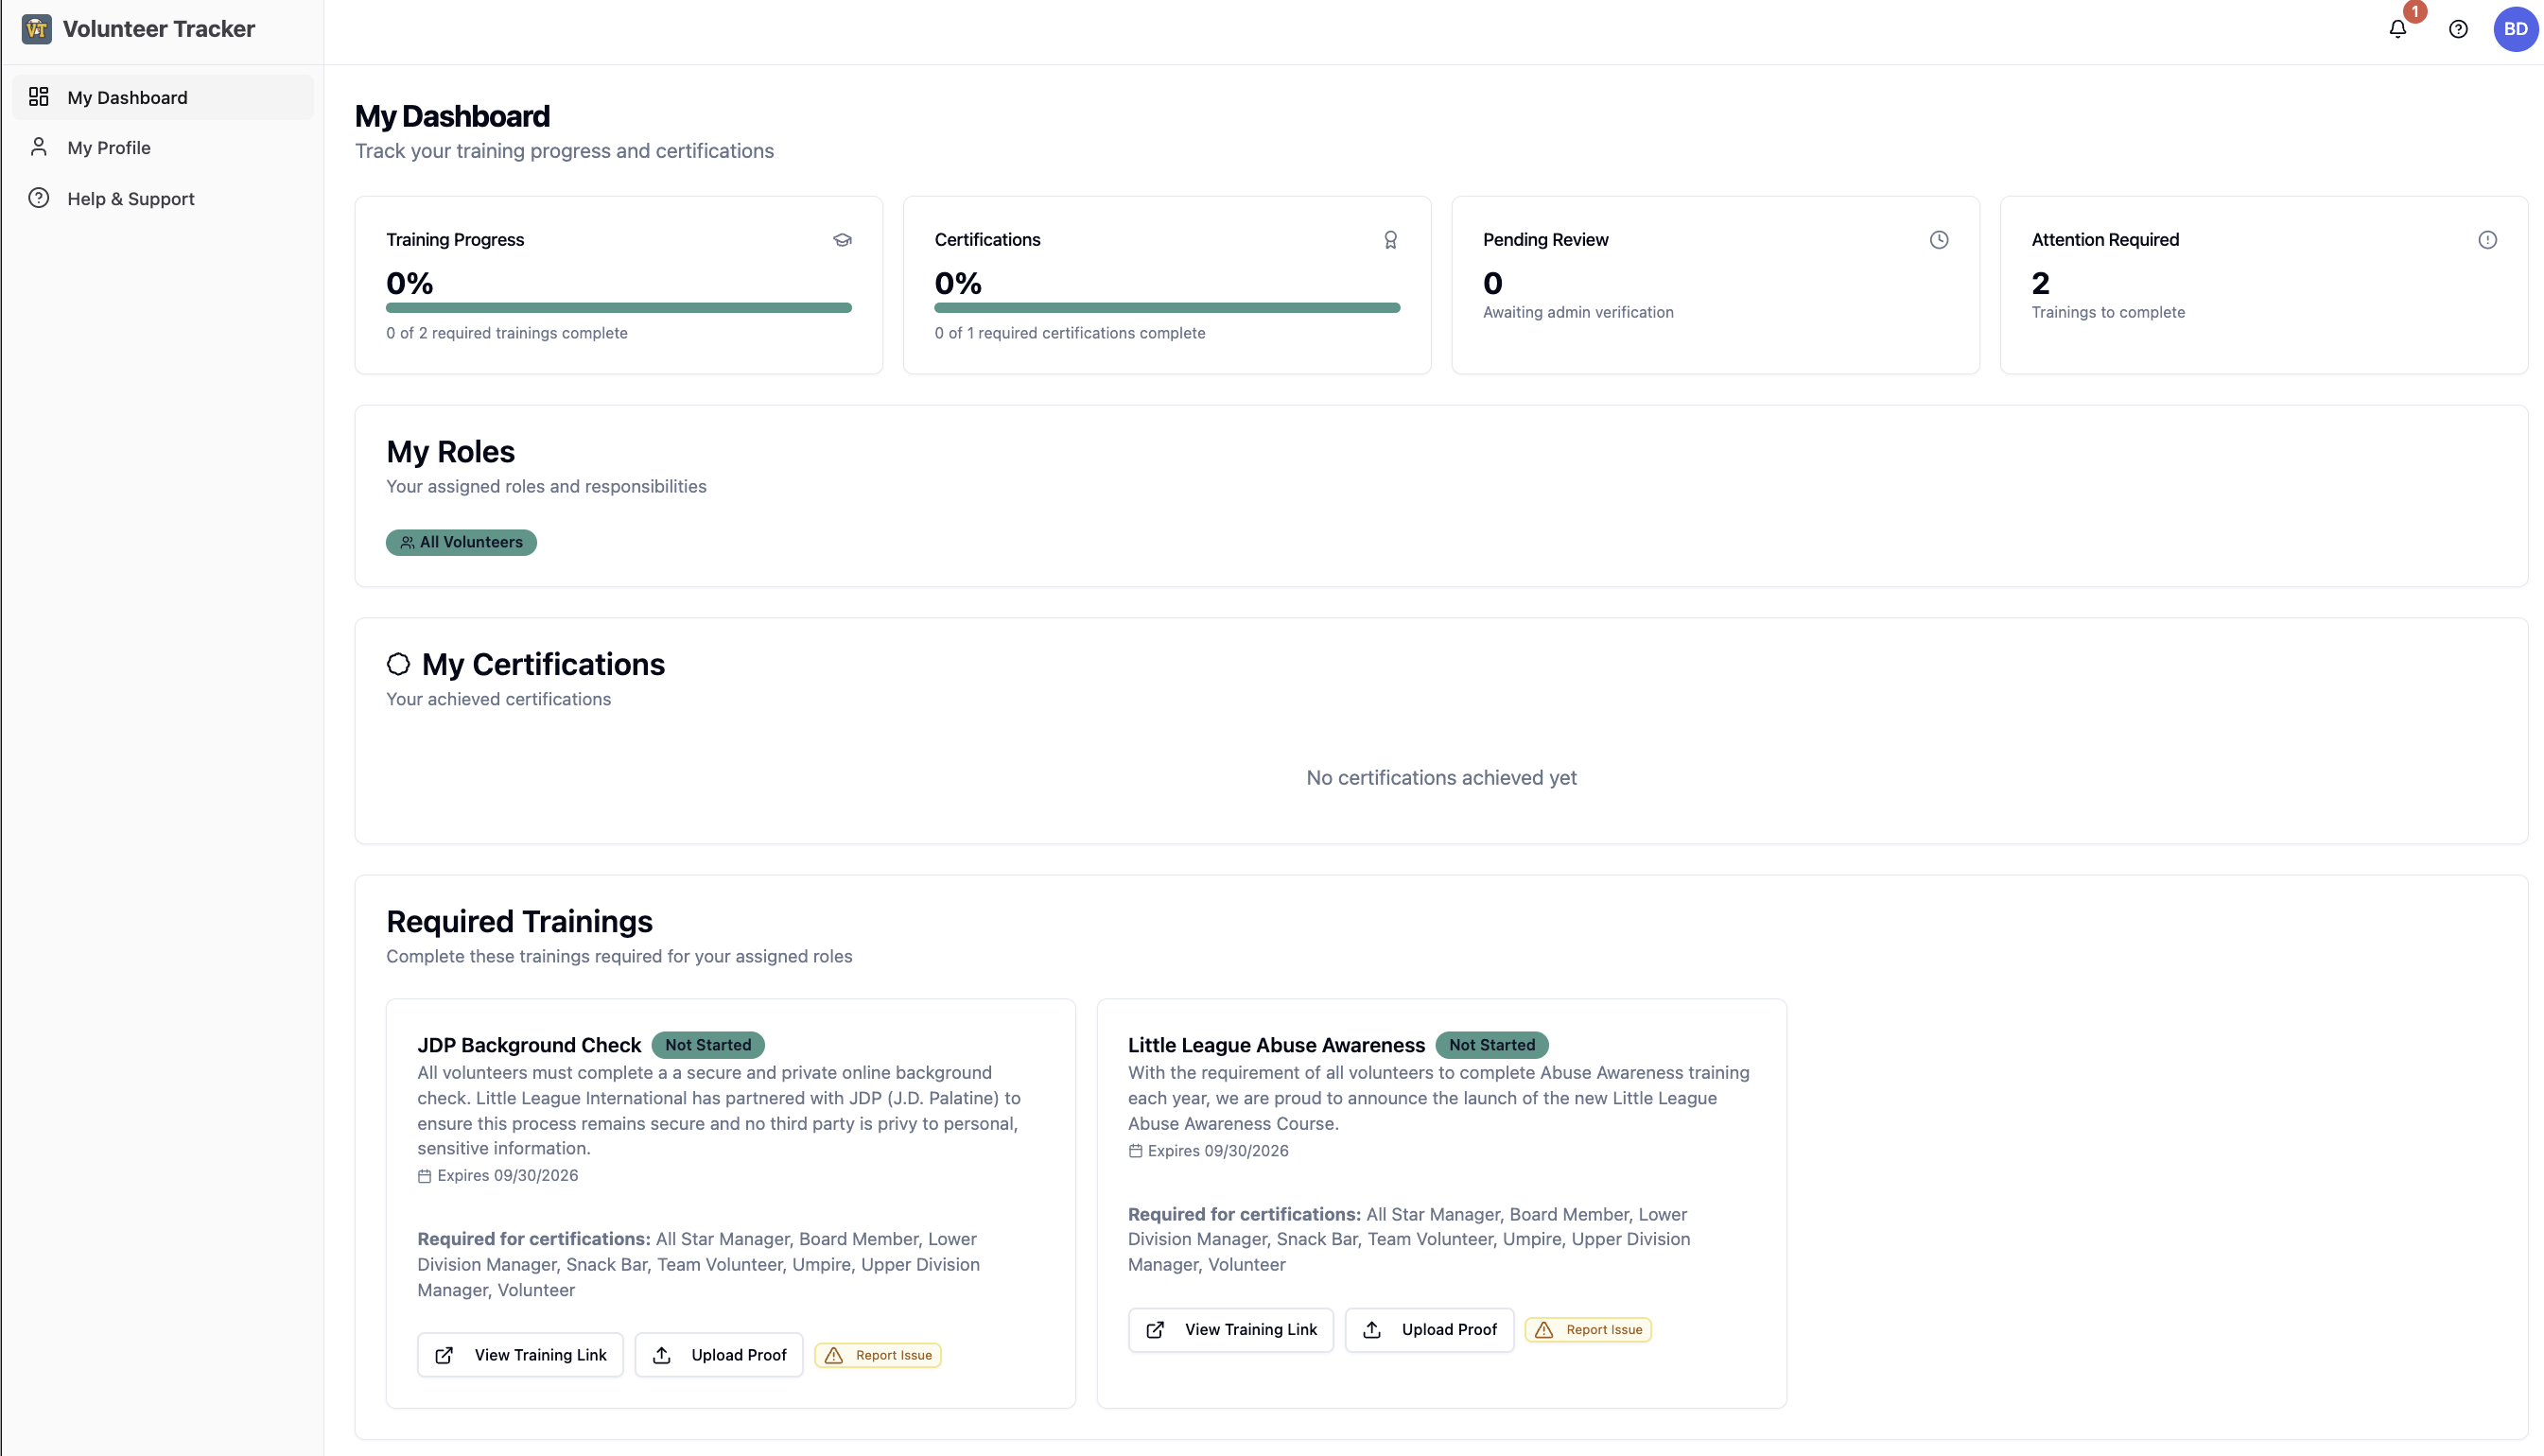This screenshot has width=2544, height=1456.
Task: Open the BD user avatar menu
Action: (2515, 29)
